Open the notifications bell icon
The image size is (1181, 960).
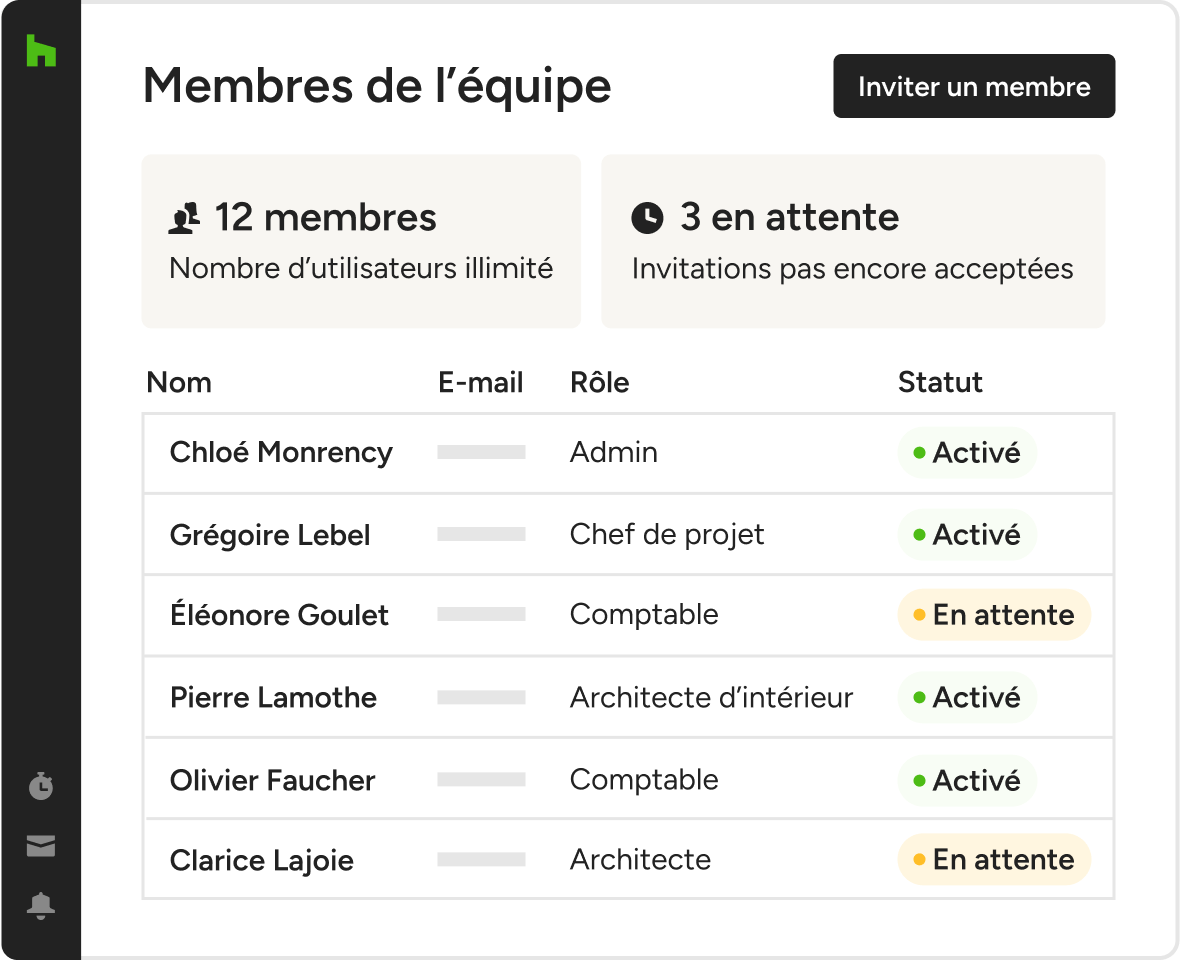[x=41, y=906]
